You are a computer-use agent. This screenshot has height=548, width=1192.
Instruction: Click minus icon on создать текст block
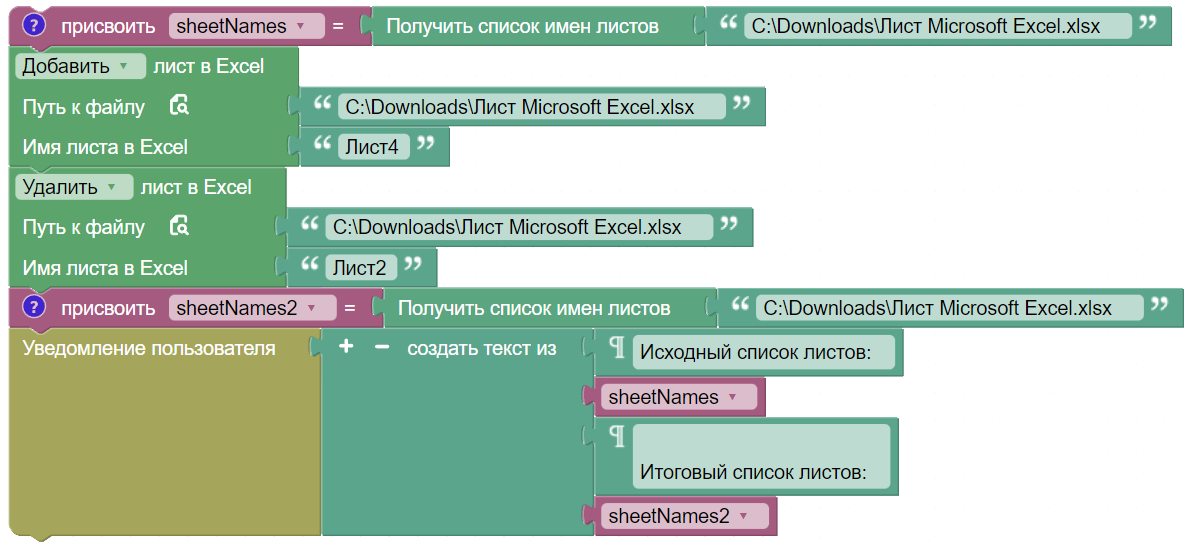point(381,348)
